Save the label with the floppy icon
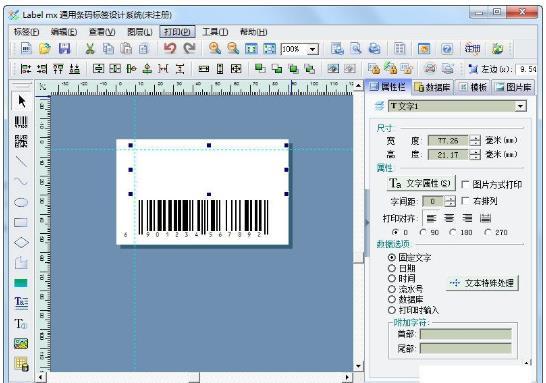The image size is (546, 383). pos(64,48)
